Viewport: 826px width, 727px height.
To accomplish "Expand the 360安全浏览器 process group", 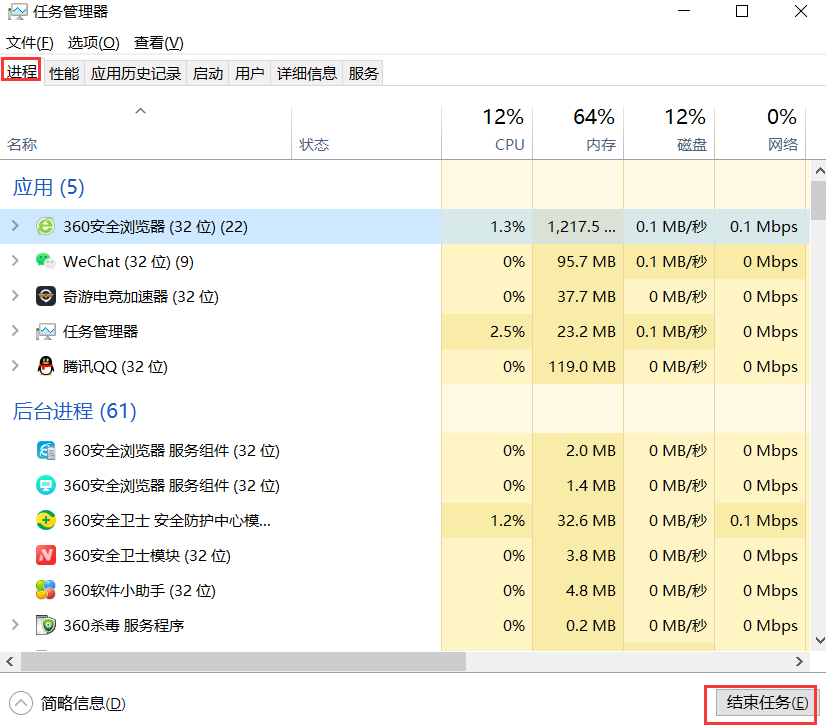I will (15, 226).
